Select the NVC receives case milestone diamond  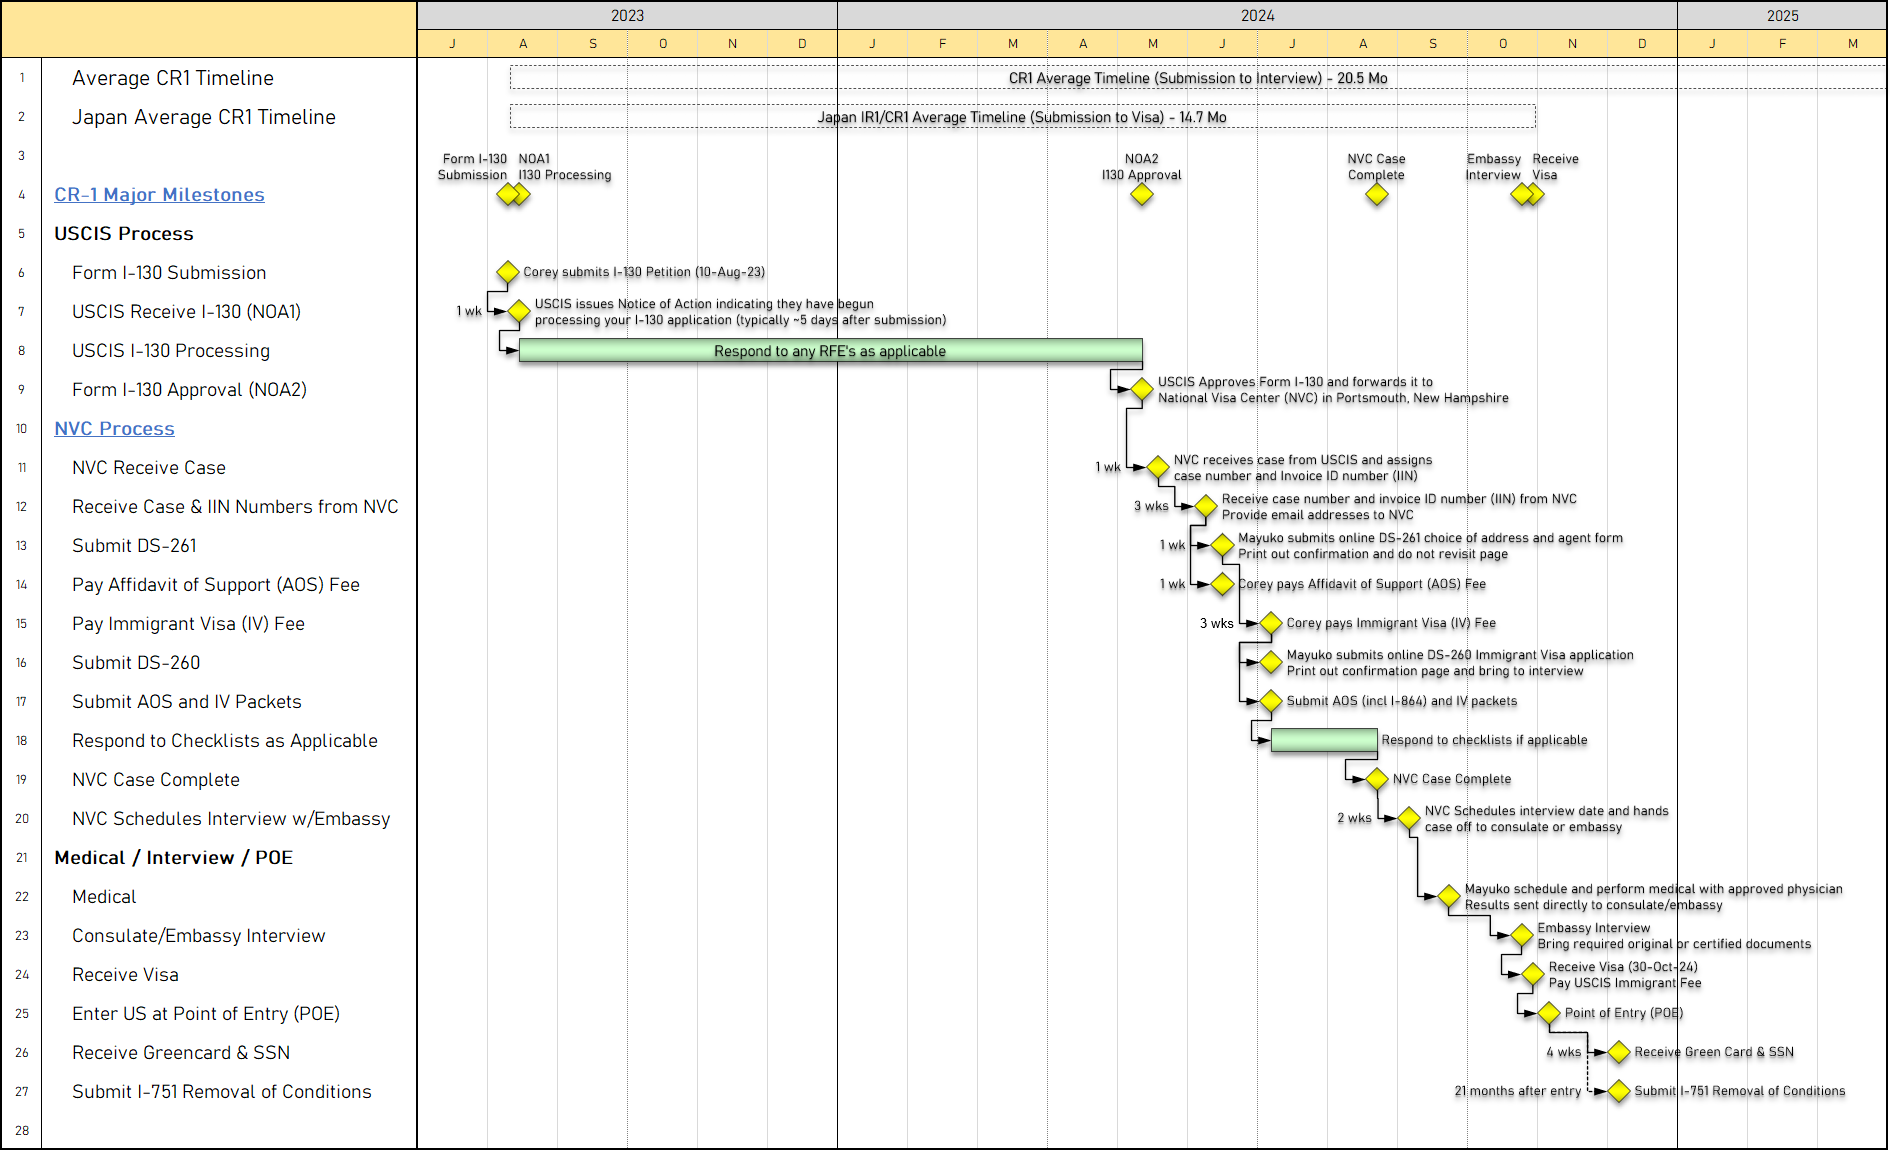click(x=1158, y=467)
